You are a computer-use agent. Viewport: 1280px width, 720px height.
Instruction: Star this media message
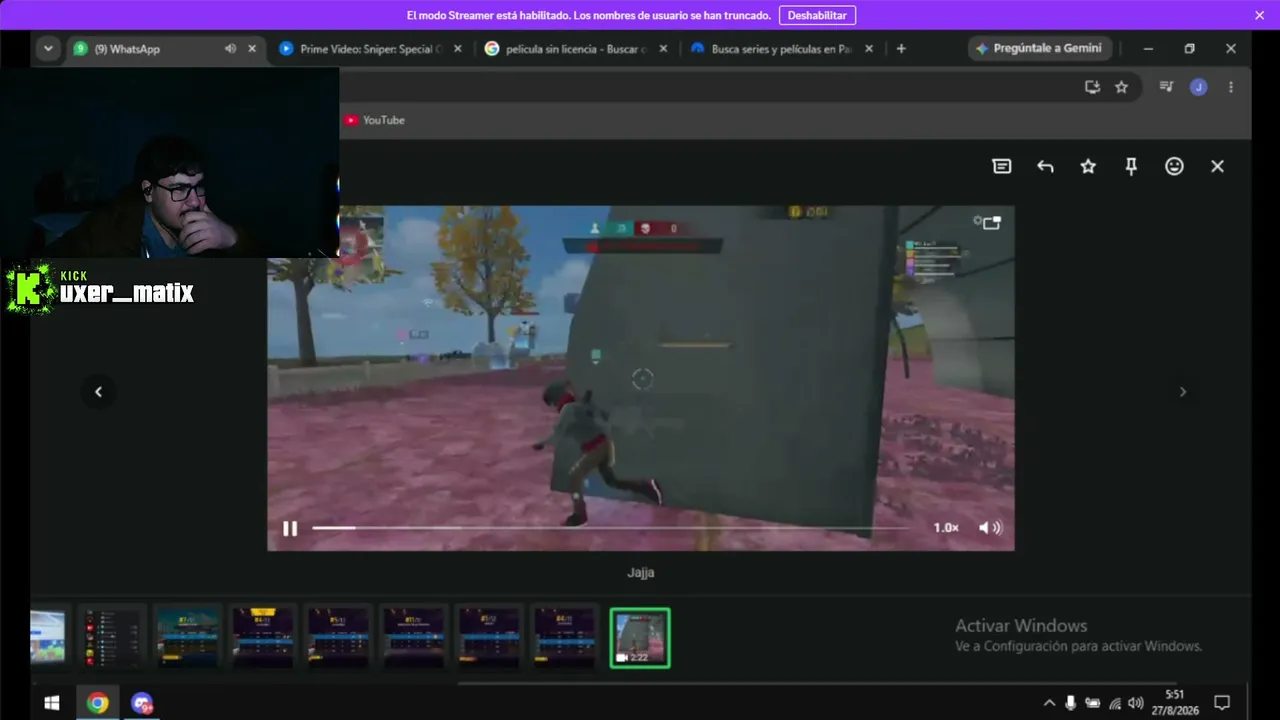coord(1088,167)
